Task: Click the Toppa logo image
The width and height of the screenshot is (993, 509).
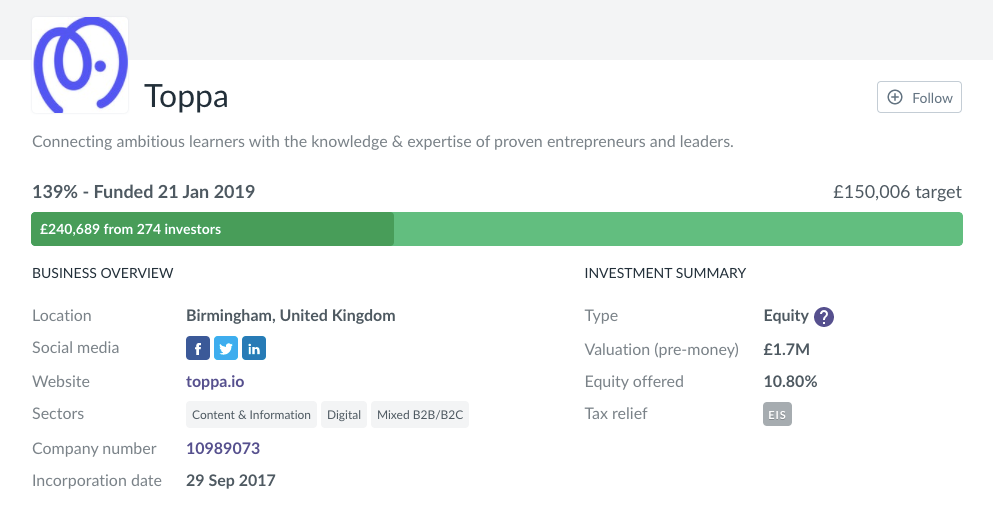Action: coord(80,65)
